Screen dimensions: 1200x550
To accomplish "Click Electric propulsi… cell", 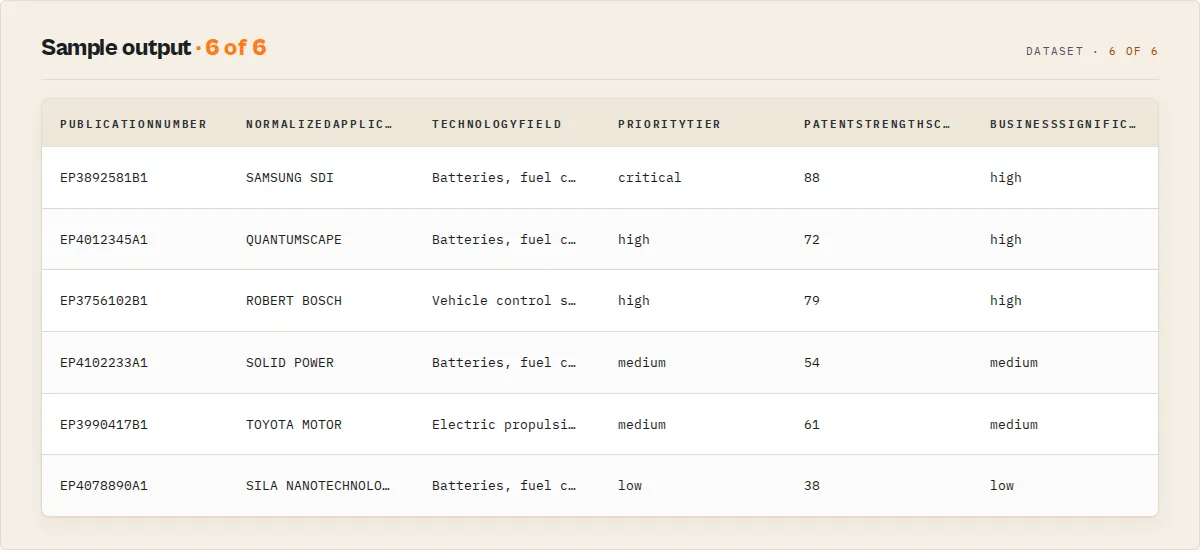I will [x=505, y=425].
